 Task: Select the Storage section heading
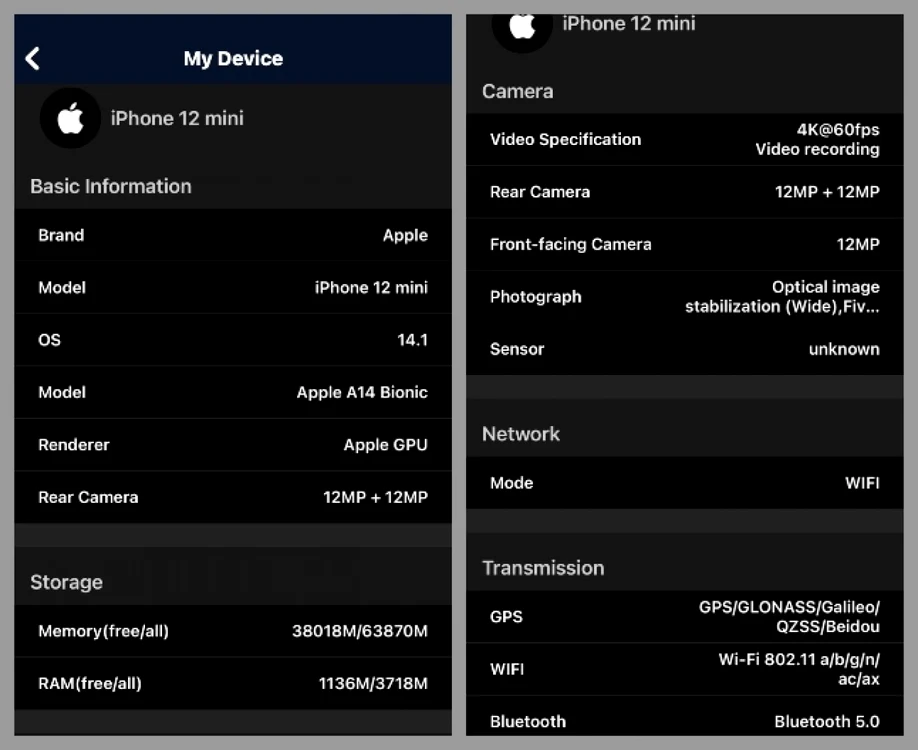pos(66,582)
